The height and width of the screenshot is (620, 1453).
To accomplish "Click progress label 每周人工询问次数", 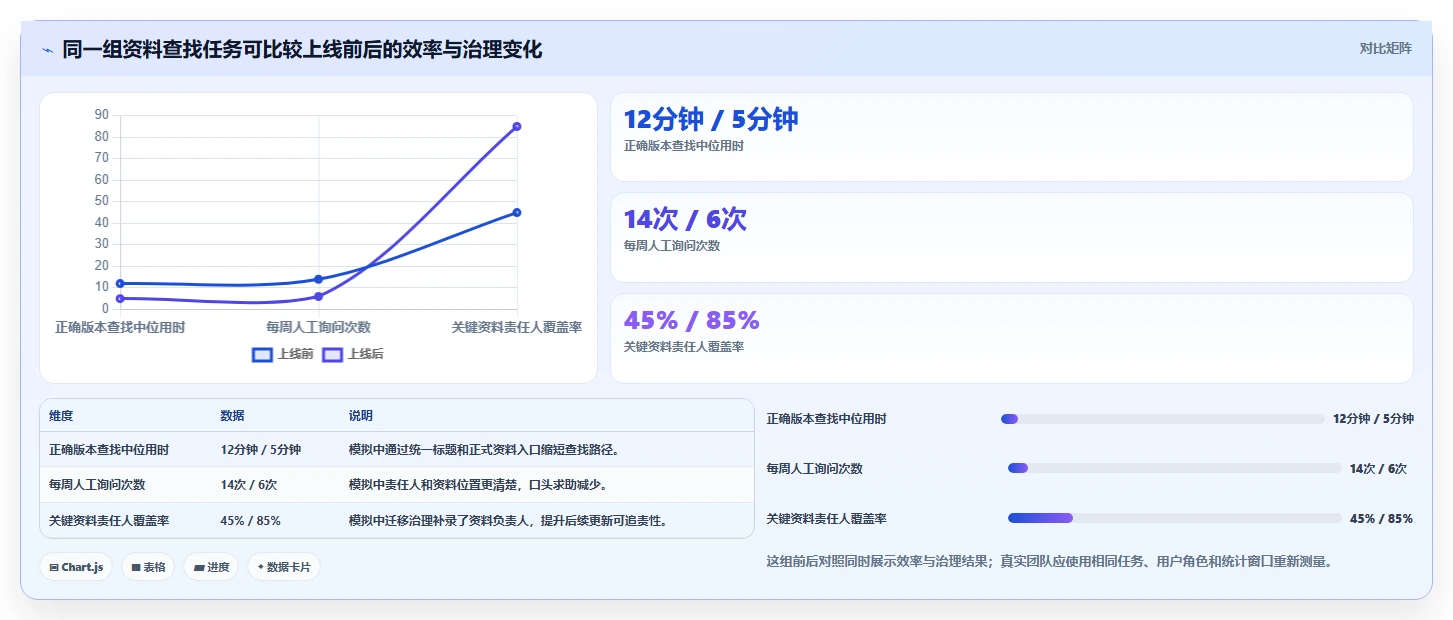I will pyautogui.click(x=814, y=468).
